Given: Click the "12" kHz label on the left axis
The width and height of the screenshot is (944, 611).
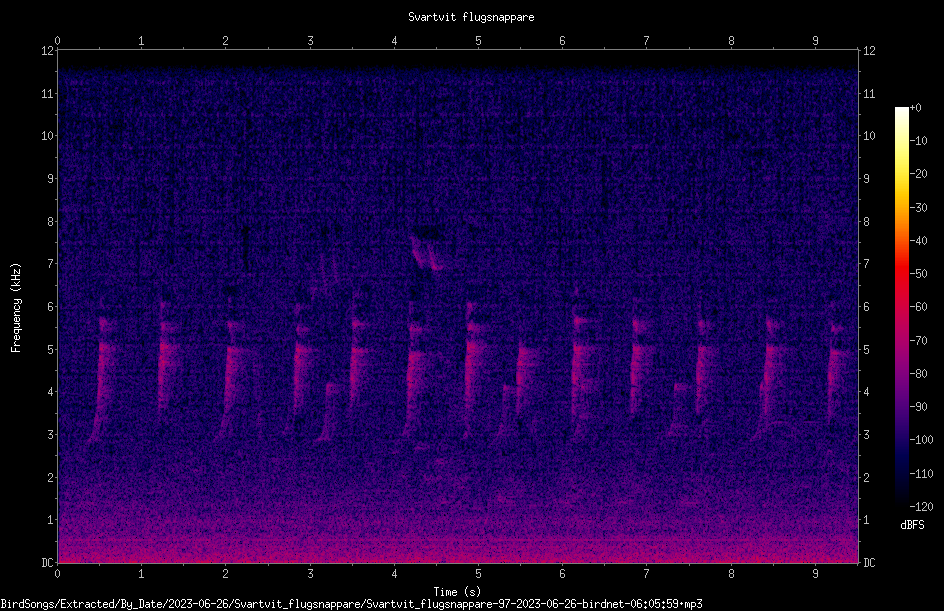Looking at the screenshot, I should click(48, 51).
